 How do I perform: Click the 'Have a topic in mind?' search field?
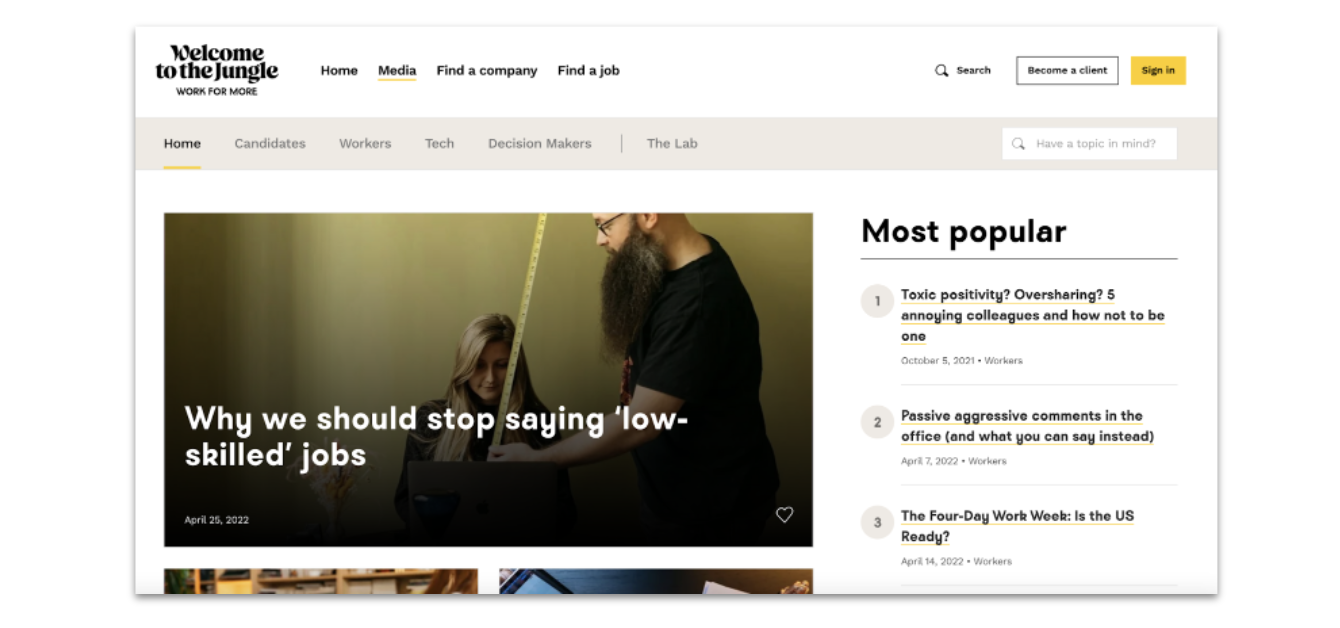point(1090,143)
